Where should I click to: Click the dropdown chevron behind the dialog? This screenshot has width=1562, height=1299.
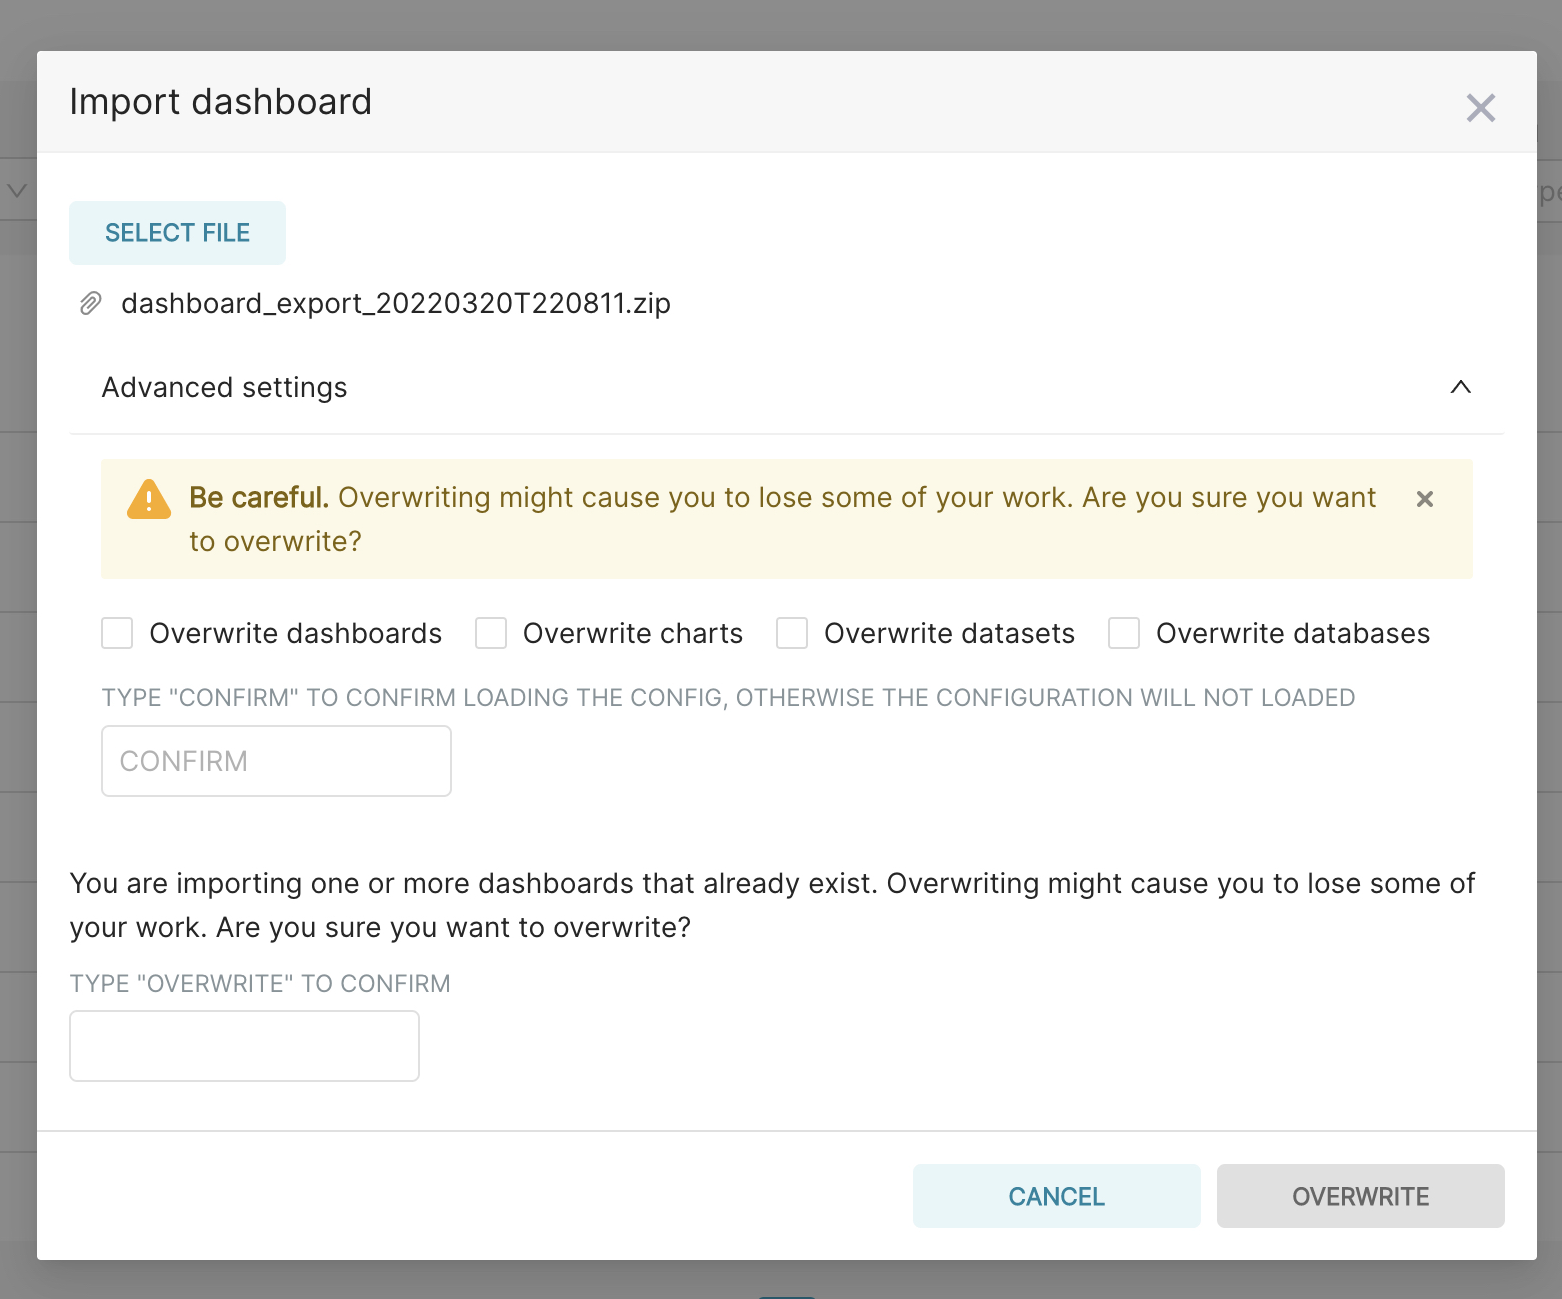(x=17, y=190)
